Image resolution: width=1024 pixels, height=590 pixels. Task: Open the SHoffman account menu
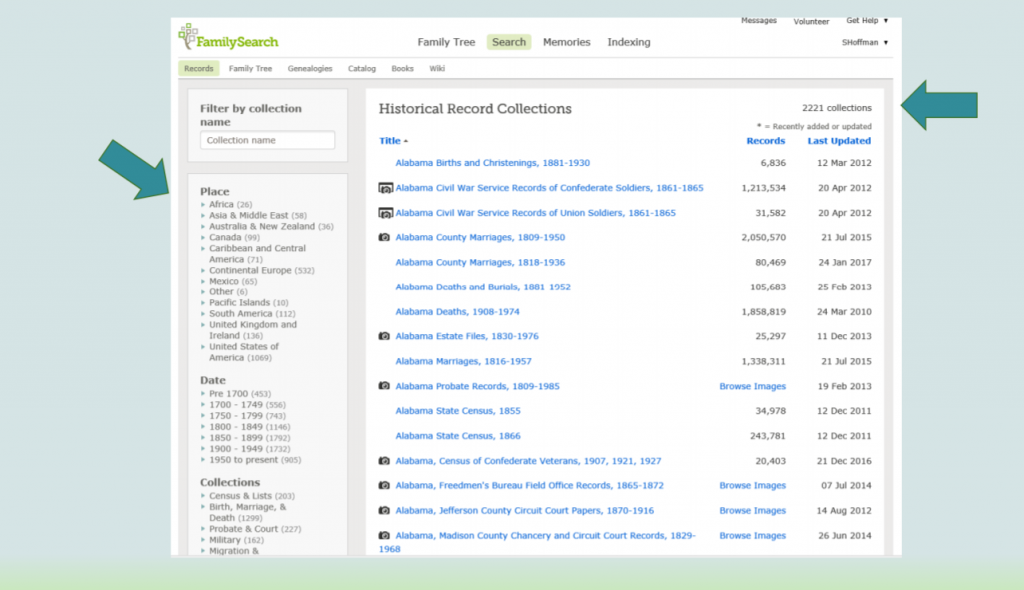pyautogui.click(x=865, y=42)
